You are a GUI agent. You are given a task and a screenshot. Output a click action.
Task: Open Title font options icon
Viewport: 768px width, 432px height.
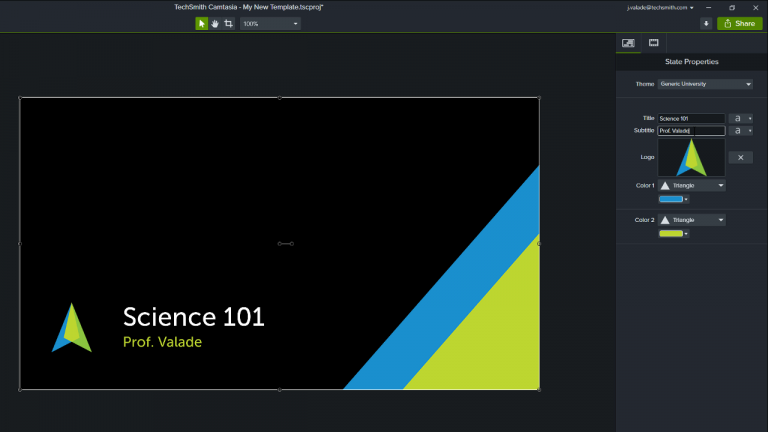coord(737,119)
